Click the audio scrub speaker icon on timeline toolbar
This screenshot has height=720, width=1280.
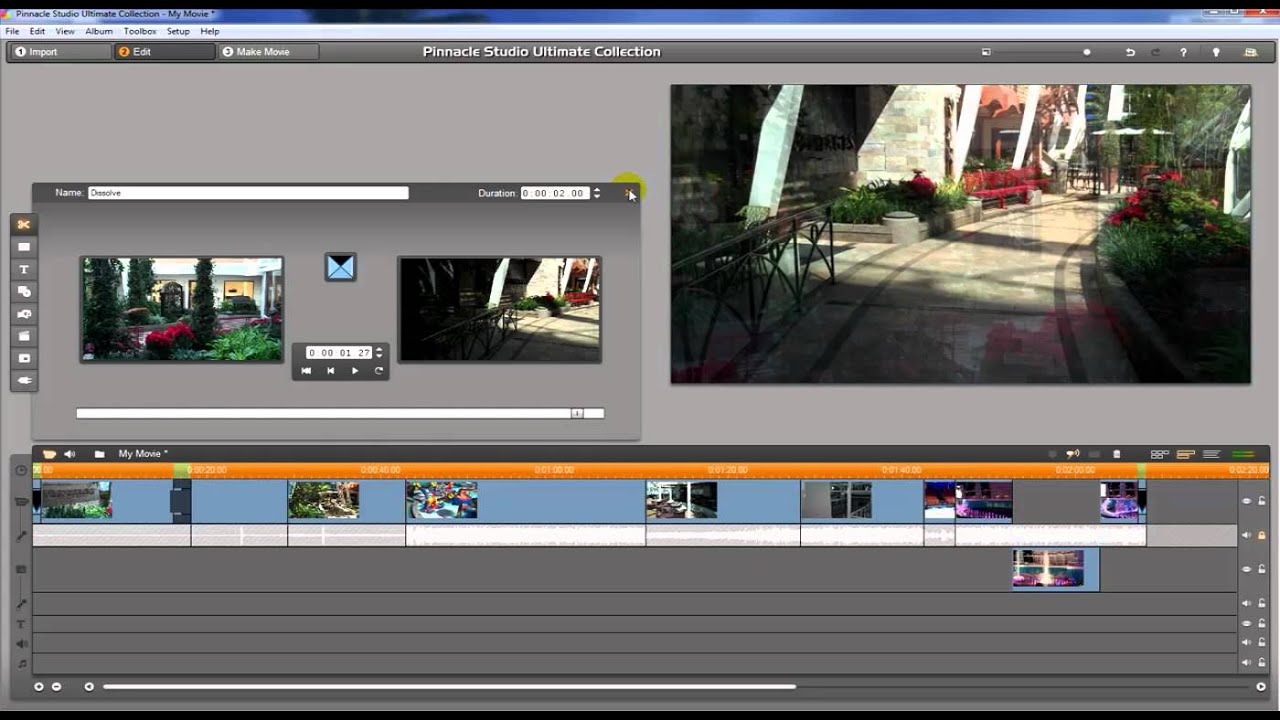pos(1072,454)
